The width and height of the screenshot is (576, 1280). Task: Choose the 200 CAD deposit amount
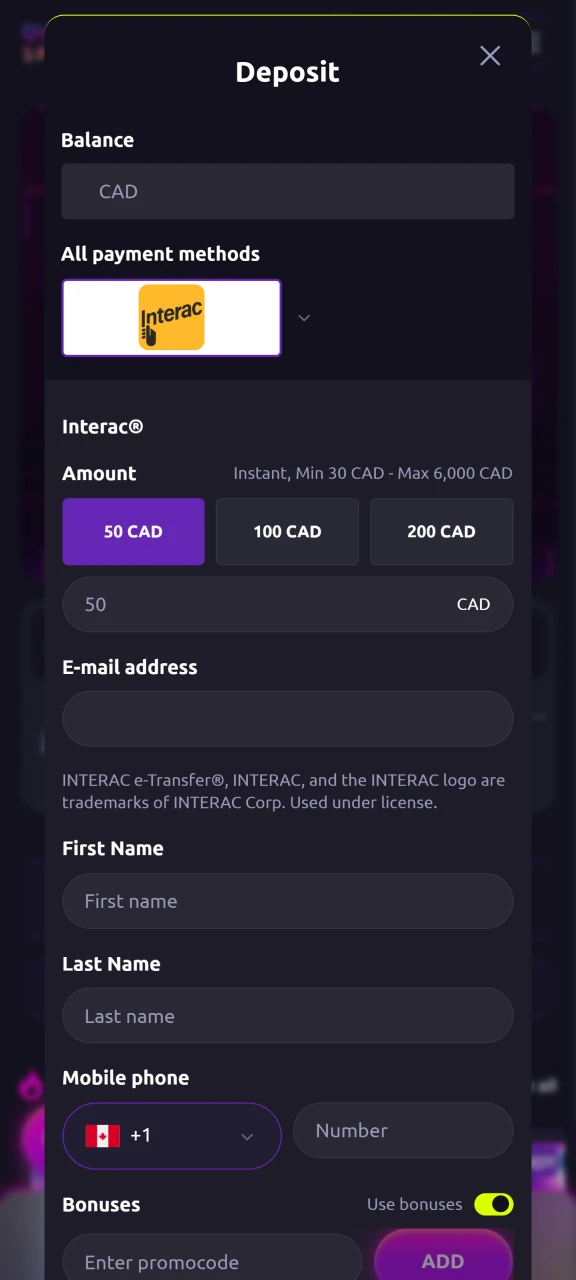point(441,531)
